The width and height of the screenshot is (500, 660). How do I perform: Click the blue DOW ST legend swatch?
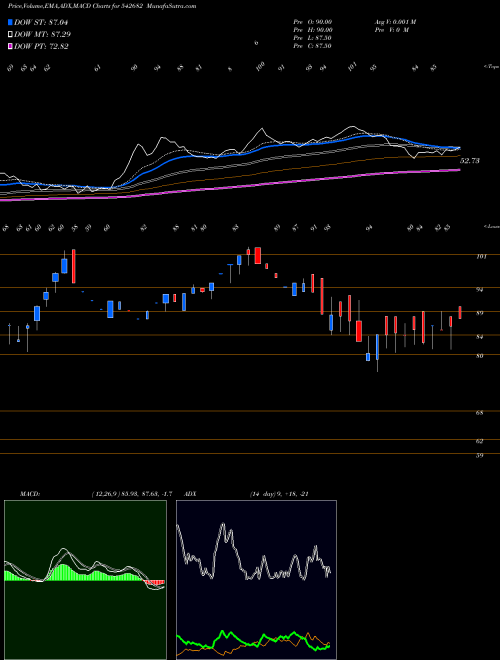click(11, 22)
